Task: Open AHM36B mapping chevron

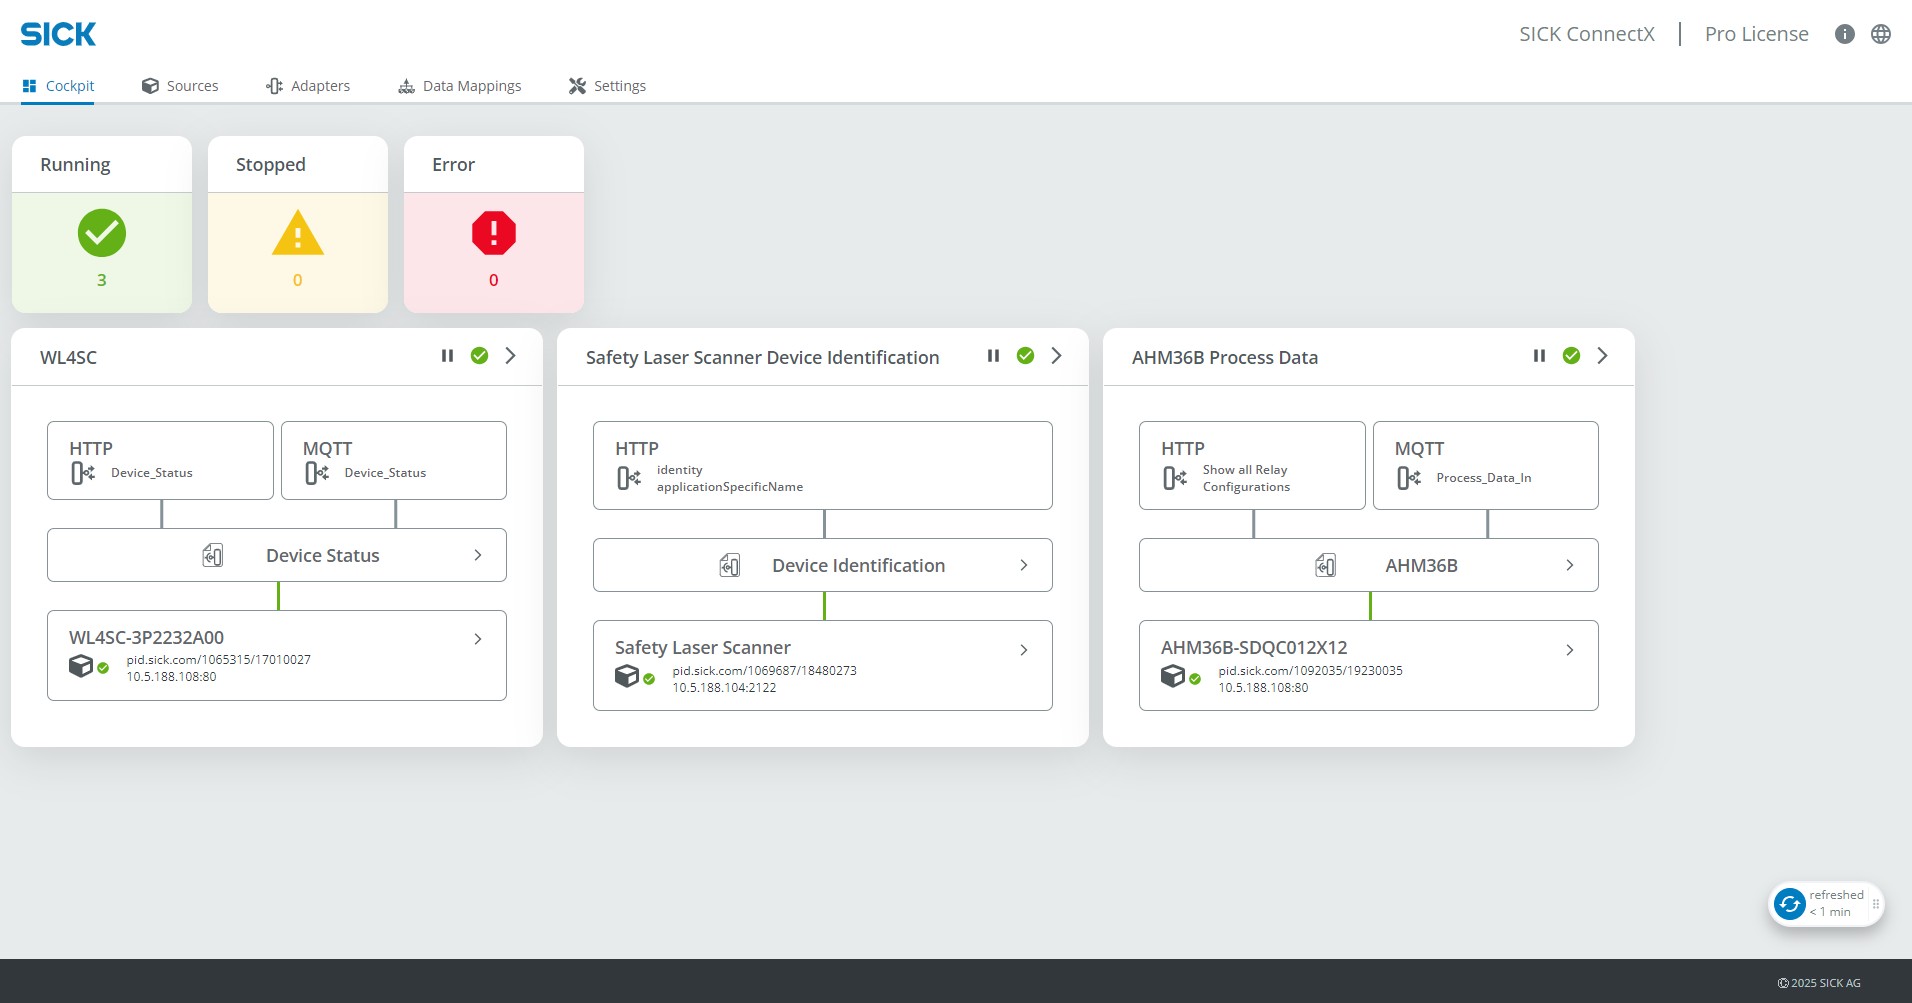Action: pos(1570,565)
